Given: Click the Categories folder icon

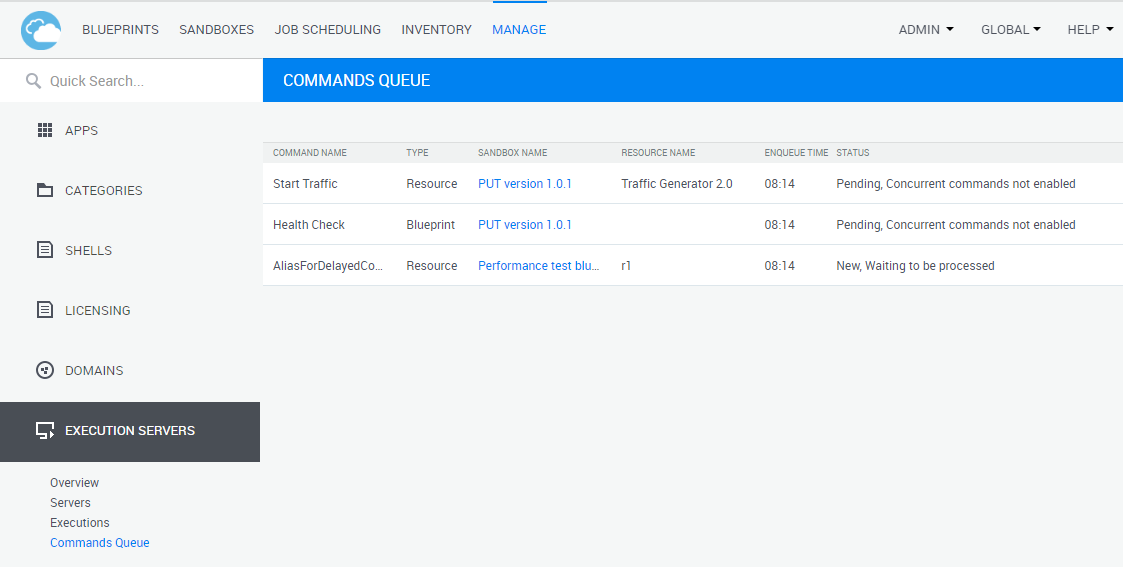Looking at the screenshot, I should (44, 190).
